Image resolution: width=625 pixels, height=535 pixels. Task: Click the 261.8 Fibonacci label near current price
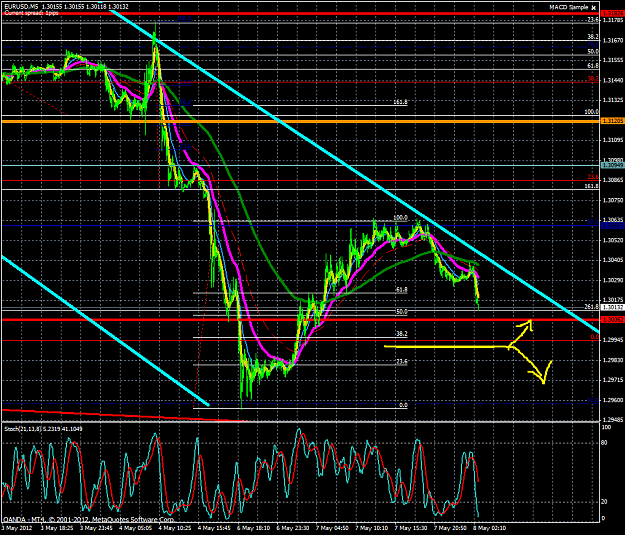click(592, 307)
